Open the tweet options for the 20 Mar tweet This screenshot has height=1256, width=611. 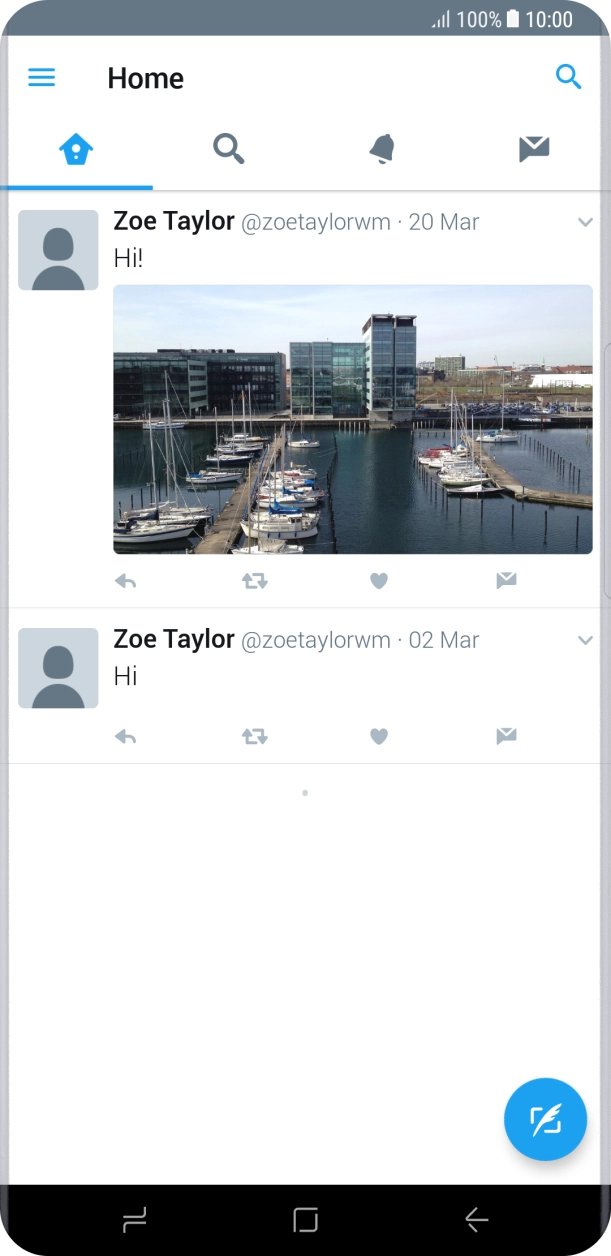pyautogui.click(x=585, y=222)
